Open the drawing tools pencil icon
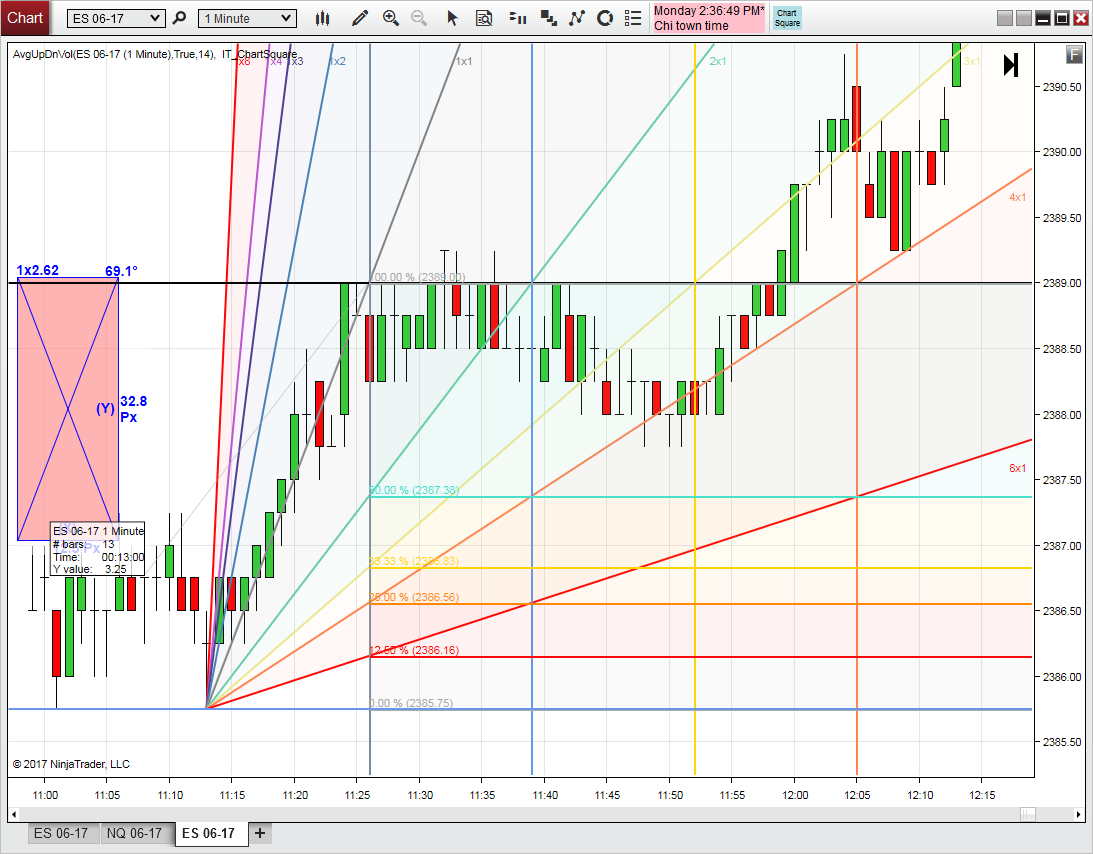Screen dimensions: 1093x854 pyautogui.click(x=360, y=19)
